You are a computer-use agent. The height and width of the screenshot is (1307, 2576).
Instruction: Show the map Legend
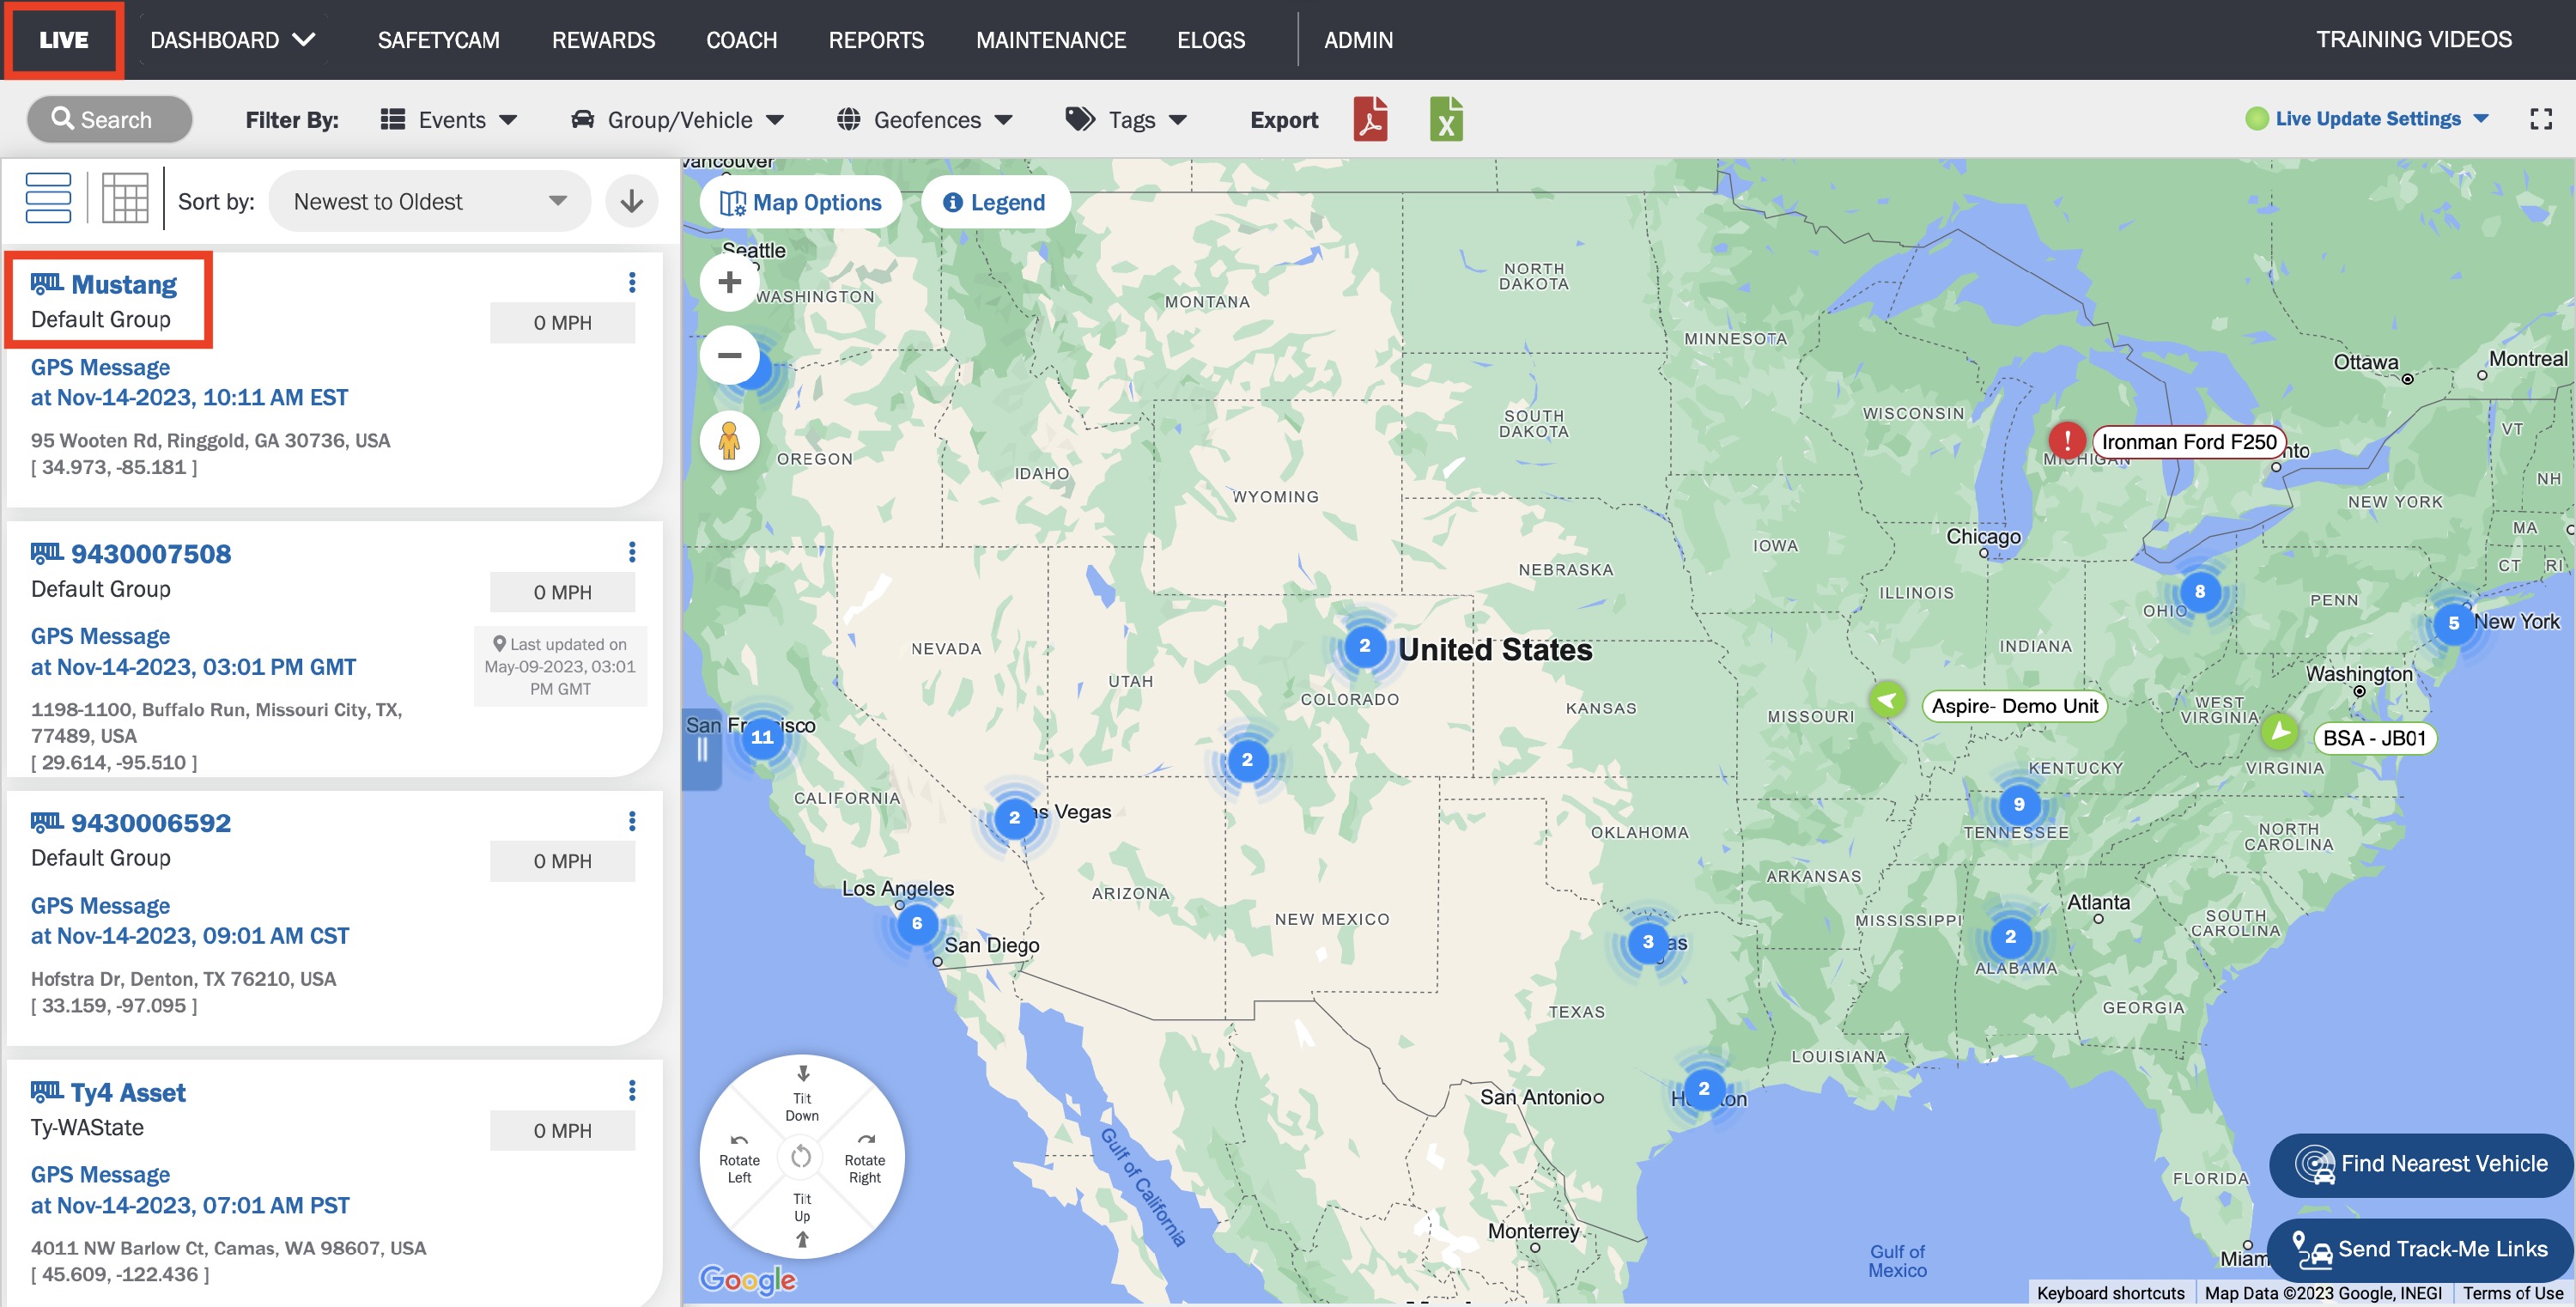tap(995, 202)
